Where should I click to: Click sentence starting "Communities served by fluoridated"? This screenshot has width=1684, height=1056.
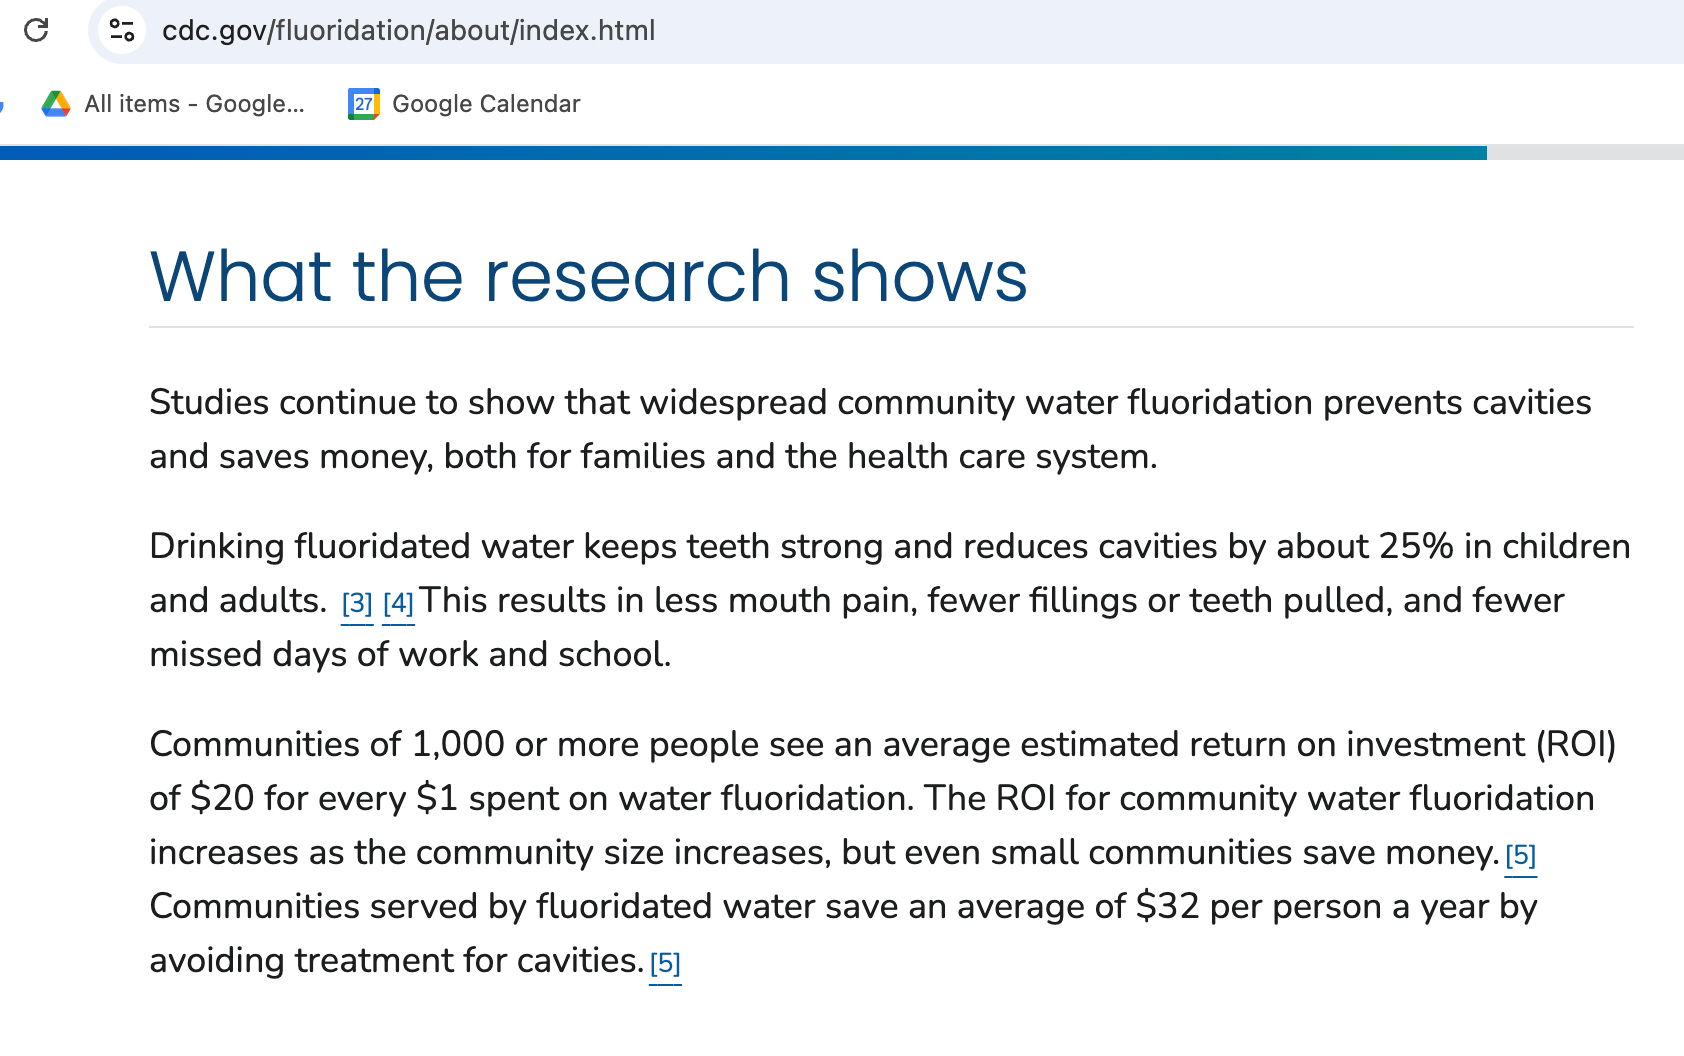840,907
